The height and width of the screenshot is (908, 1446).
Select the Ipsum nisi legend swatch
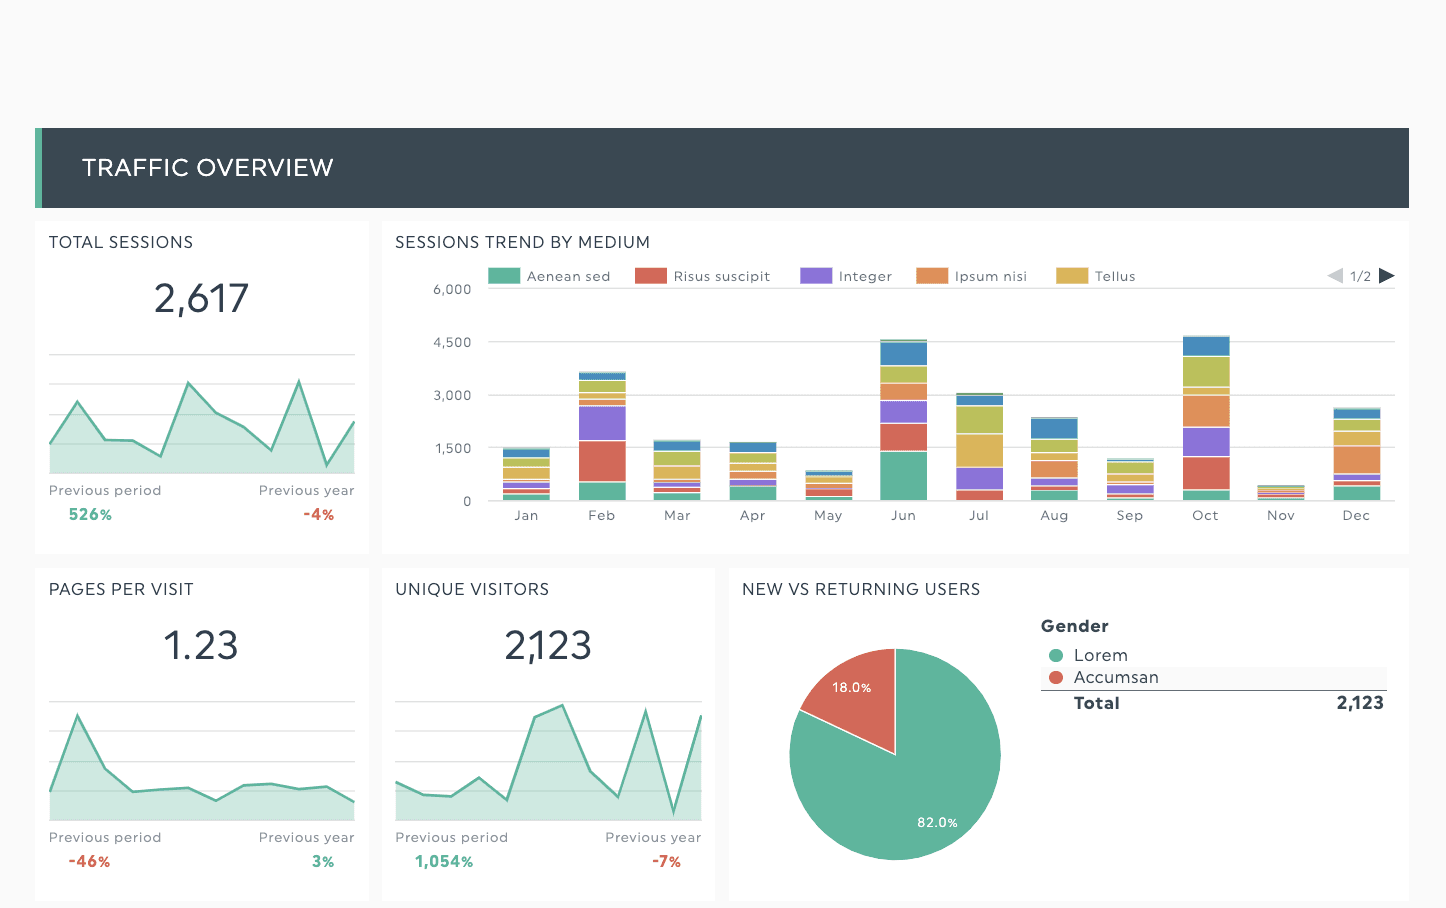[932, 275]
